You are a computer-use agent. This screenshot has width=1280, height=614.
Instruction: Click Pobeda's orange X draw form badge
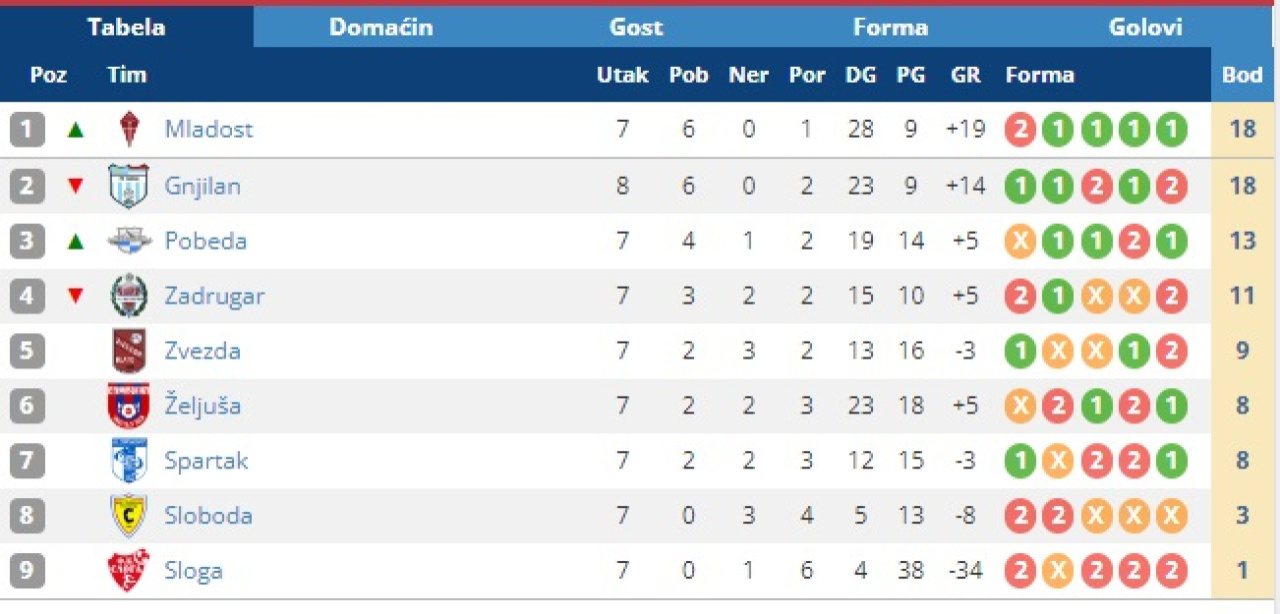click(1020, 241)
